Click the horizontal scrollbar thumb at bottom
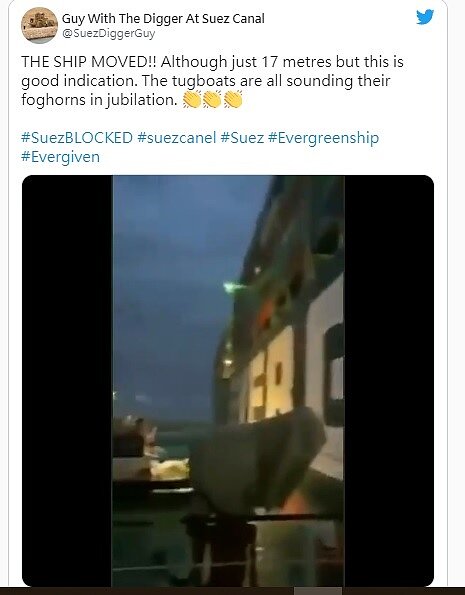465x595 pixels. pos(318,591)
